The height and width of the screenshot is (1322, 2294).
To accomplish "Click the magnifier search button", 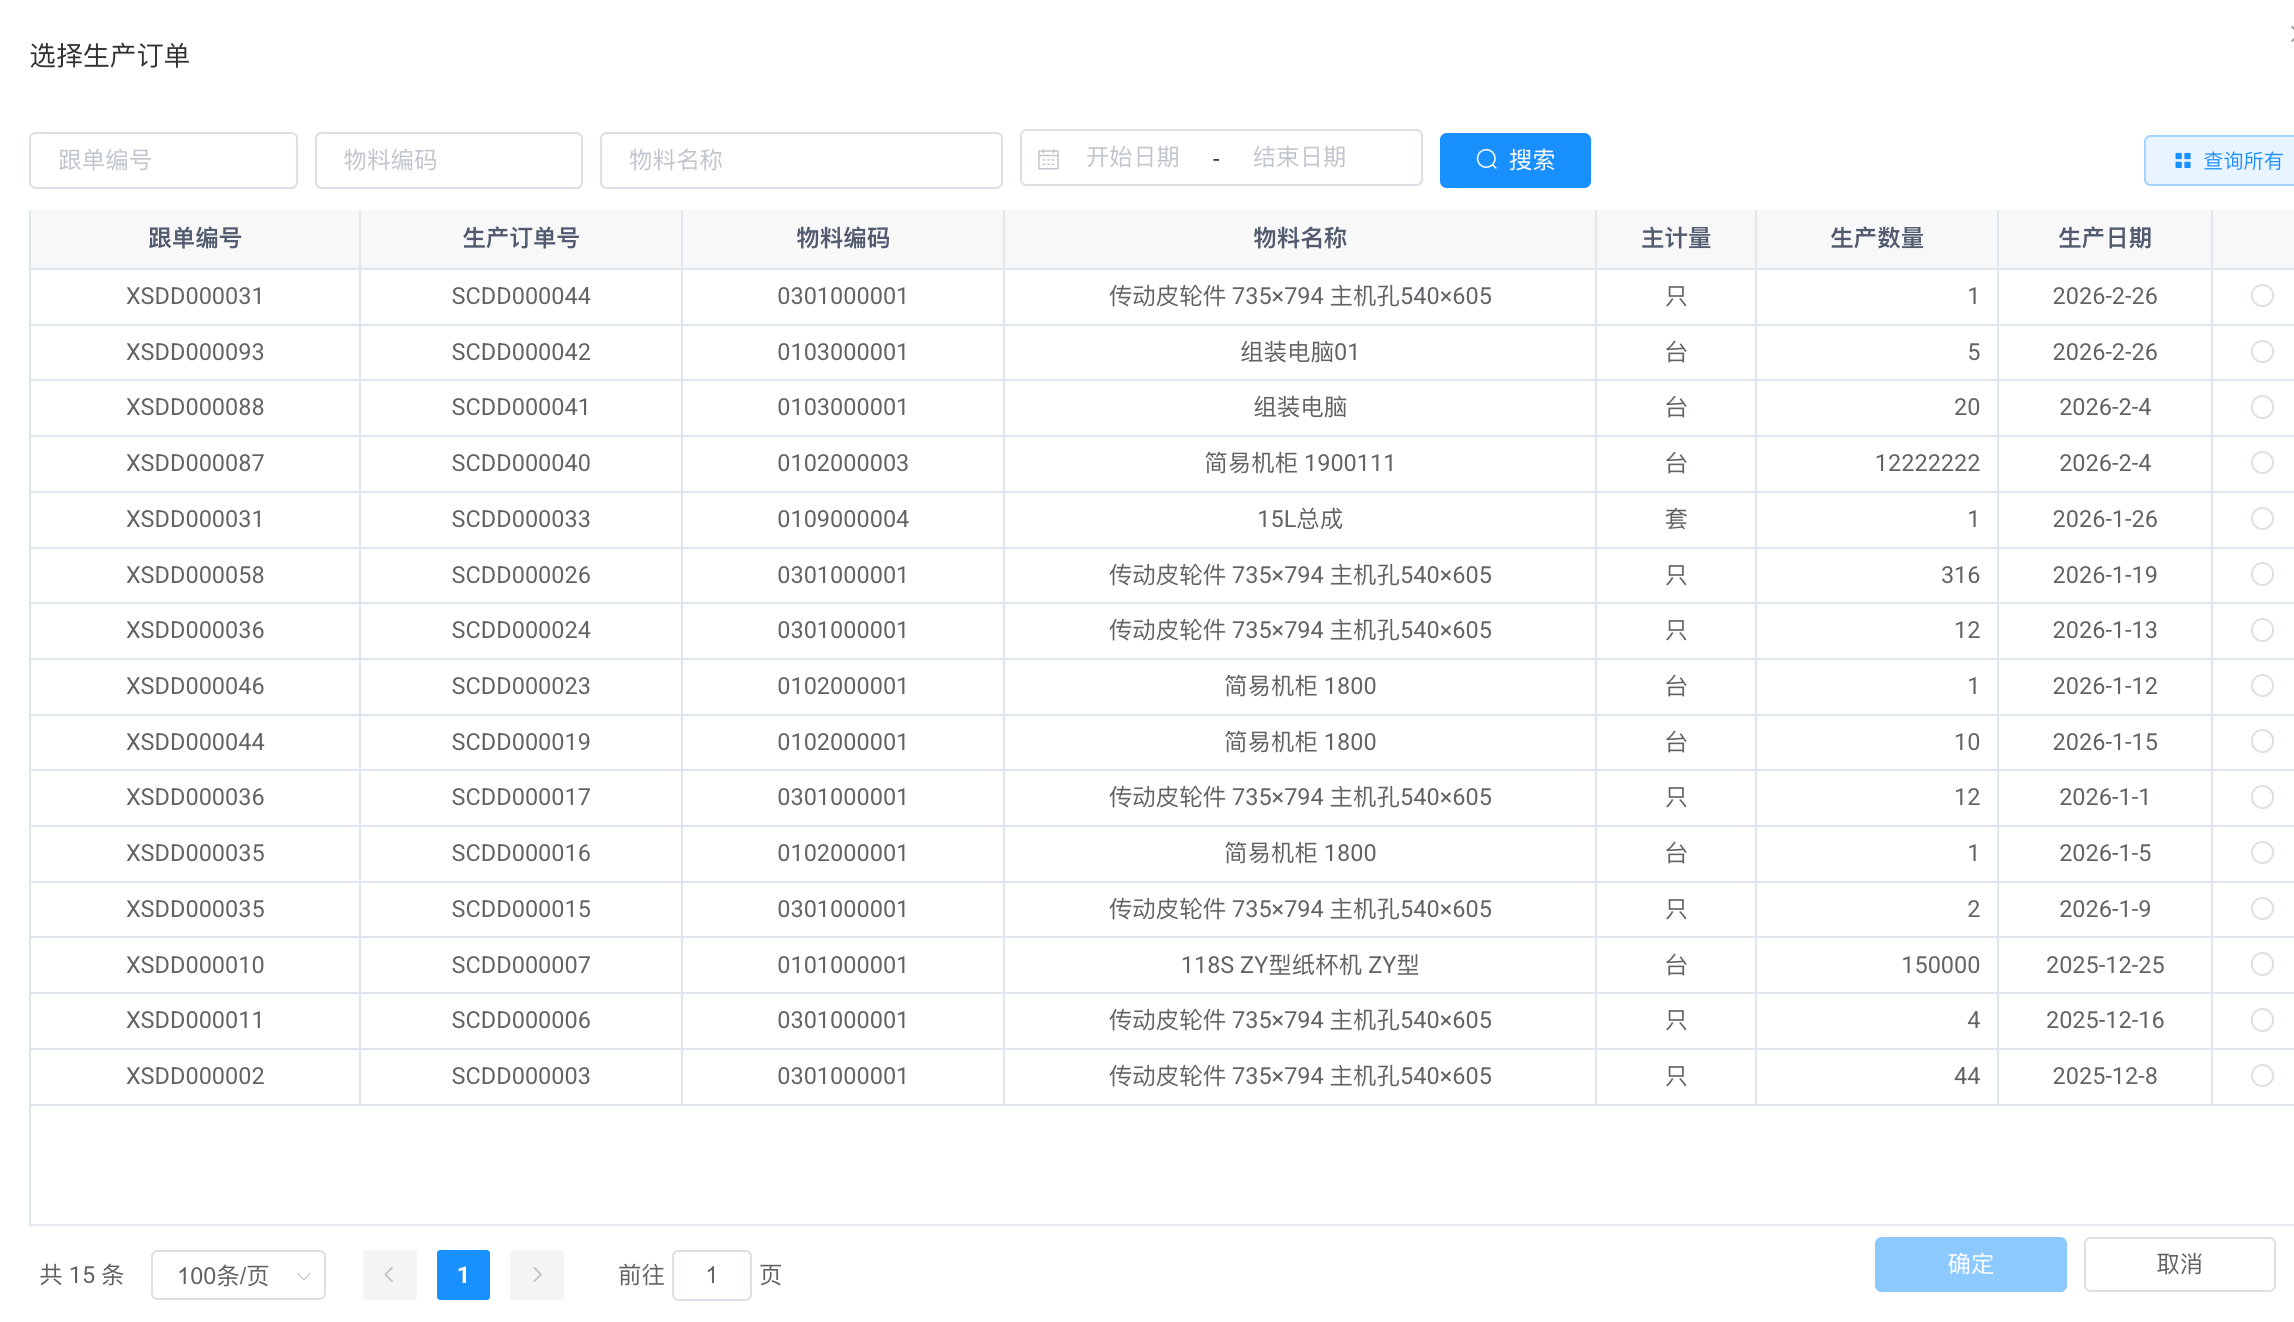I will (1514, 160).
